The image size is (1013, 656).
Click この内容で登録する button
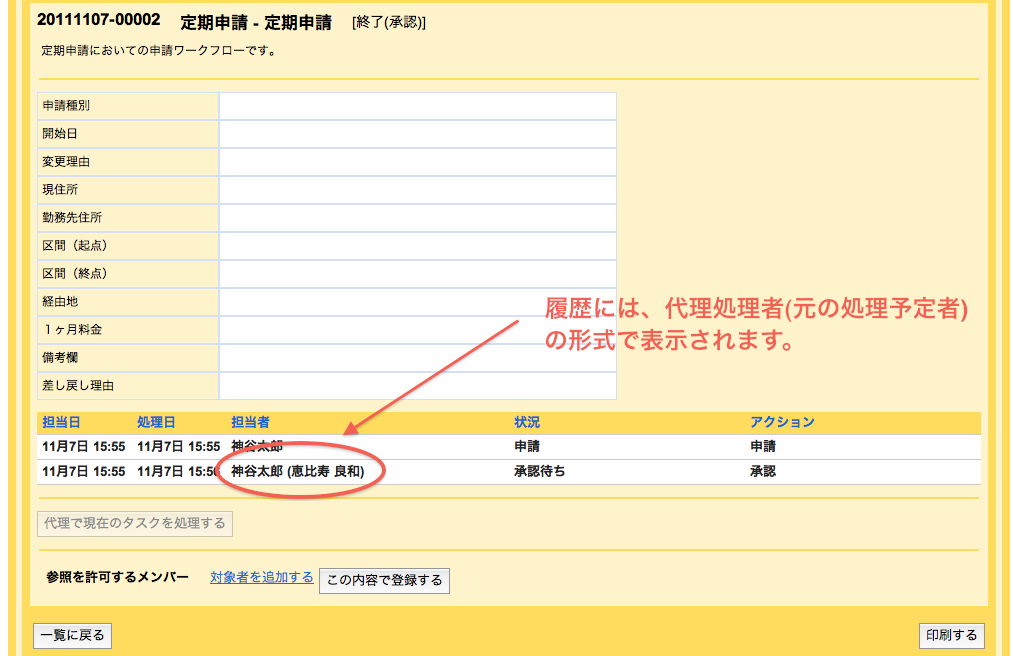pyautogui.click(x=384, y=580)
